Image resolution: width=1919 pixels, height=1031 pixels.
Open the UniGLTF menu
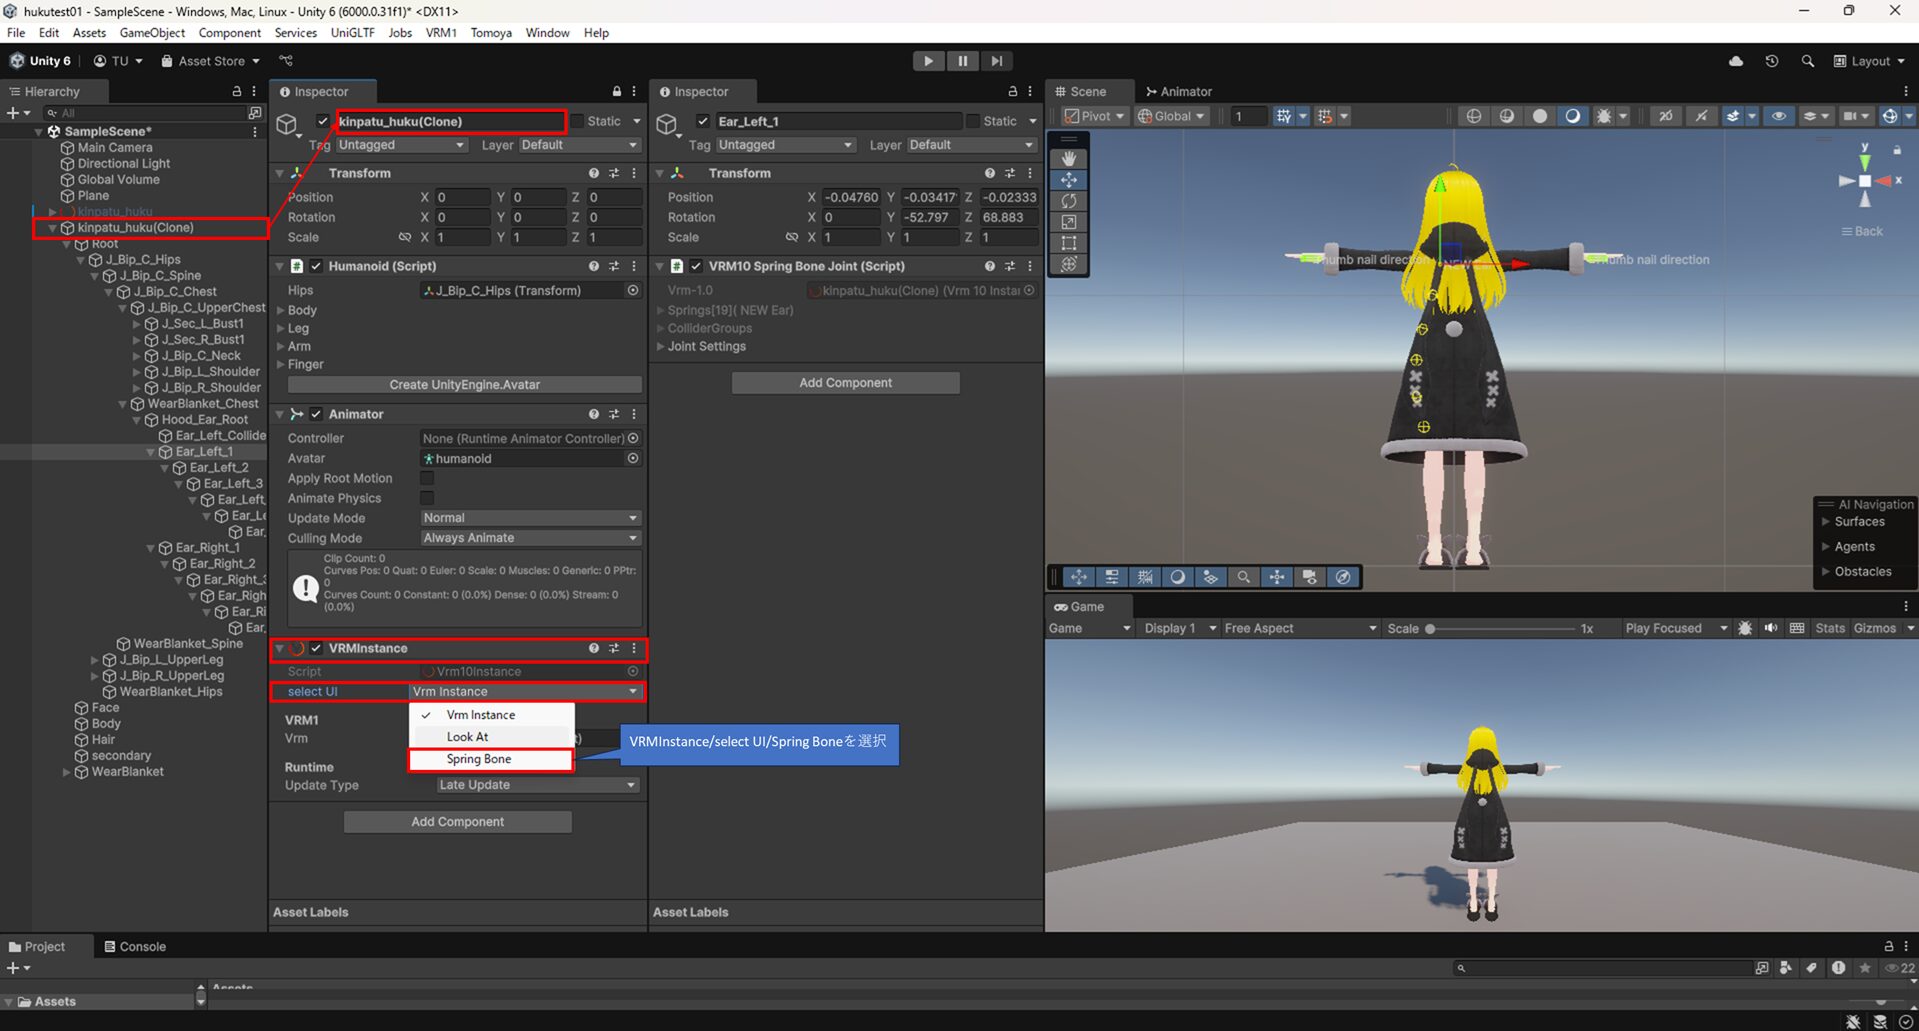pos(352,33)
